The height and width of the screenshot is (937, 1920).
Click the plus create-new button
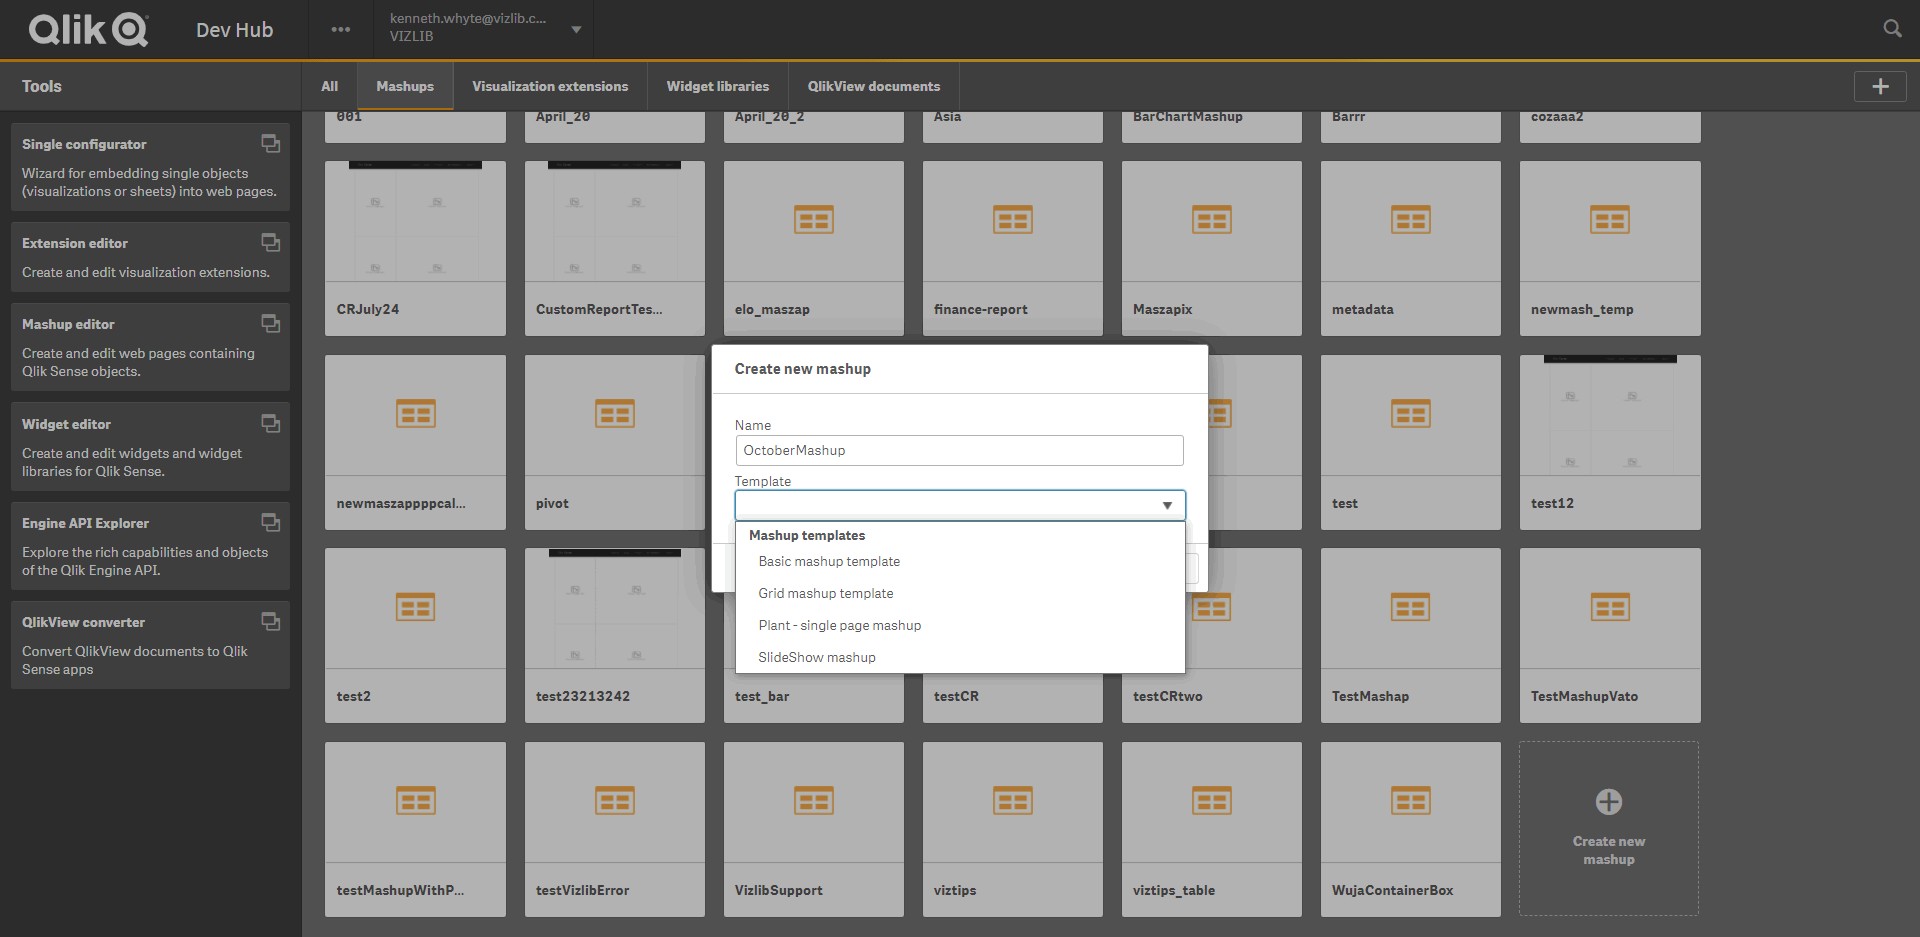coord(1880,86)
